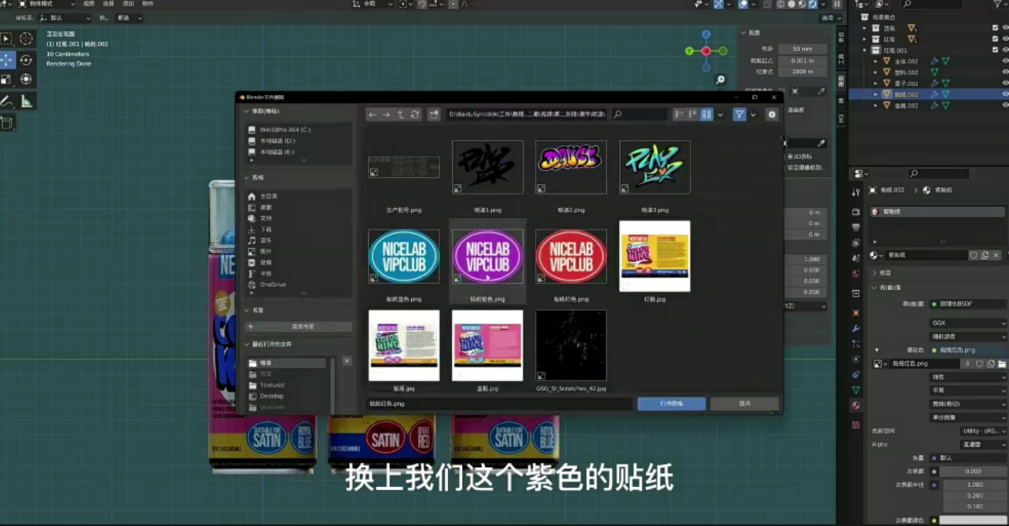This screenshot has height=526, width=1009.
Task: Select red NICELAB VIPCLUB sticker thumbnail
Action: (571, 256)
